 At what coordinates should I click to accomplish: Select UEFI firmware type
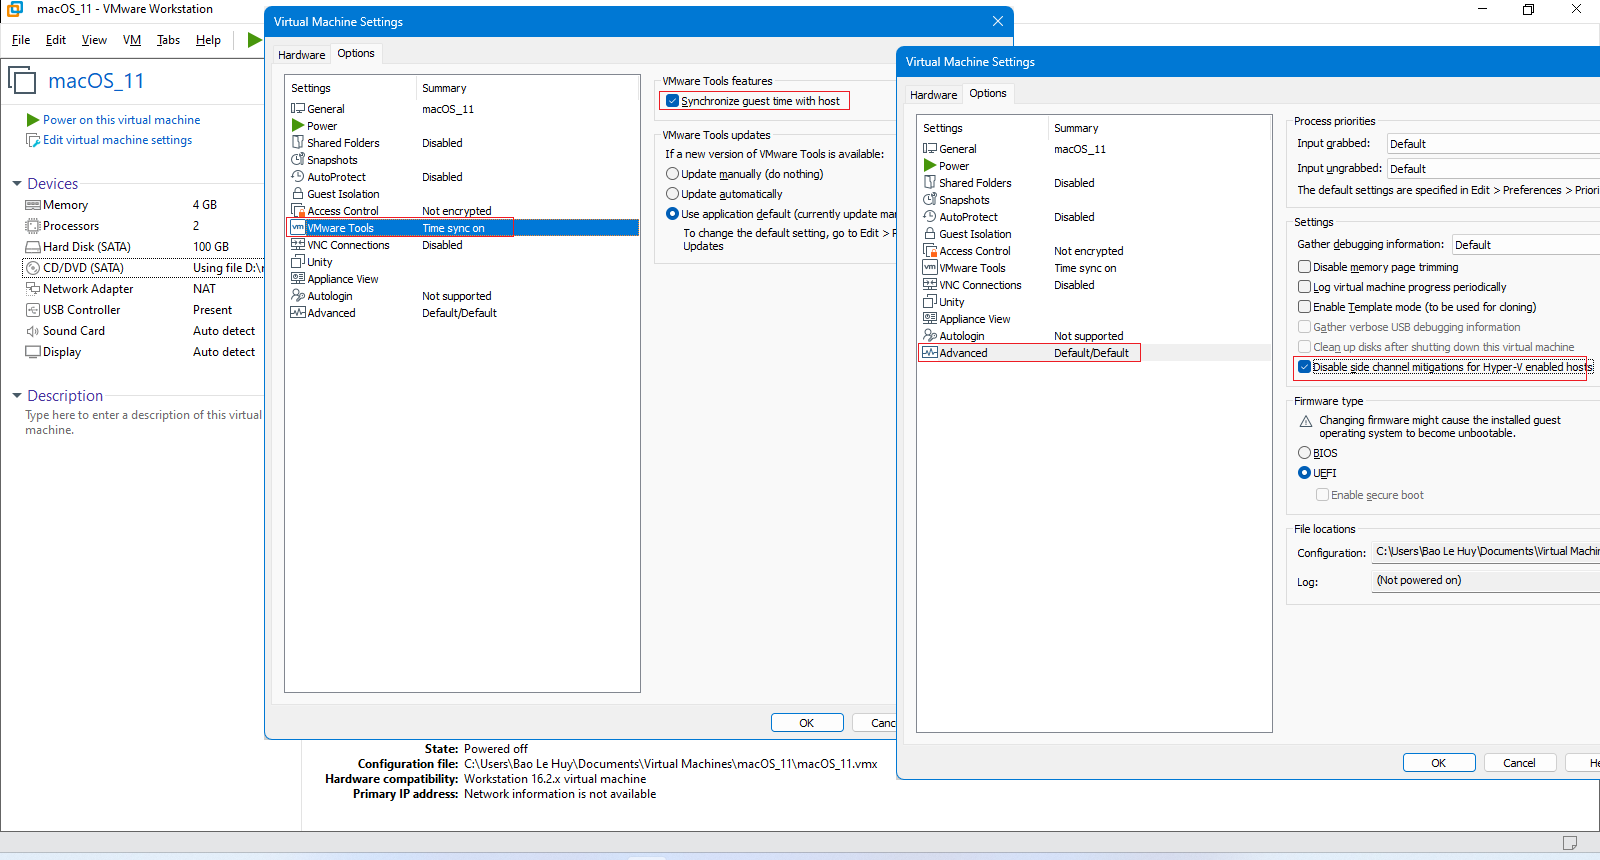pyautogui.click(x=1304, y=473)
